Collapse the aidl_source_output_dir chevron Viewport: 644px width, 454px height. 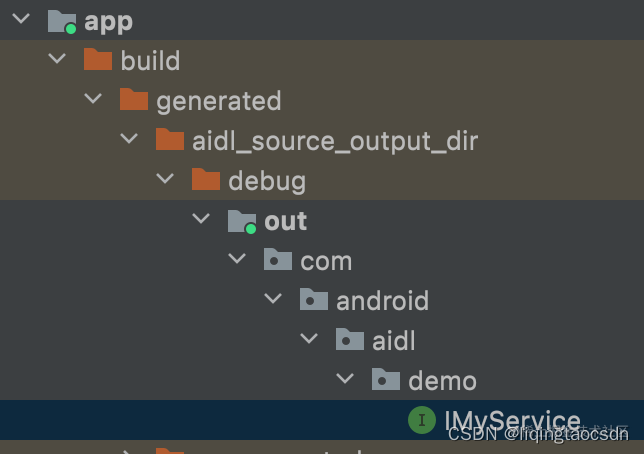129,138
